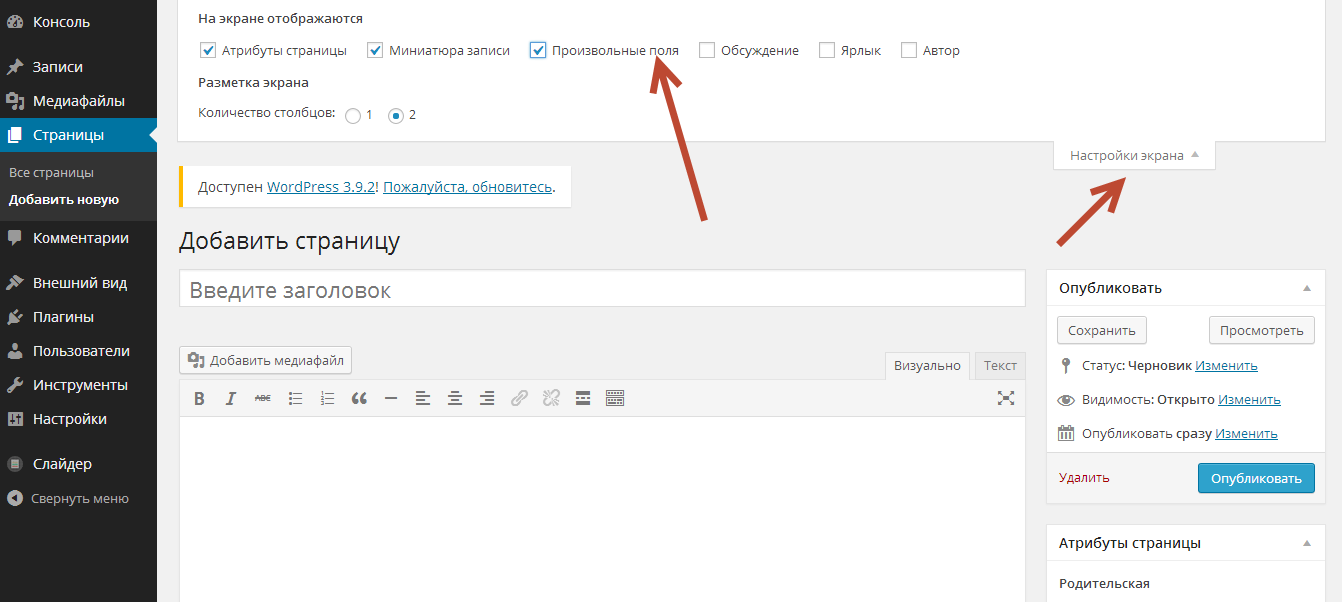Viewport: 1342px width, 602px height.
Task: Click the blue Опубликовать button
Action: (1256, 478)
